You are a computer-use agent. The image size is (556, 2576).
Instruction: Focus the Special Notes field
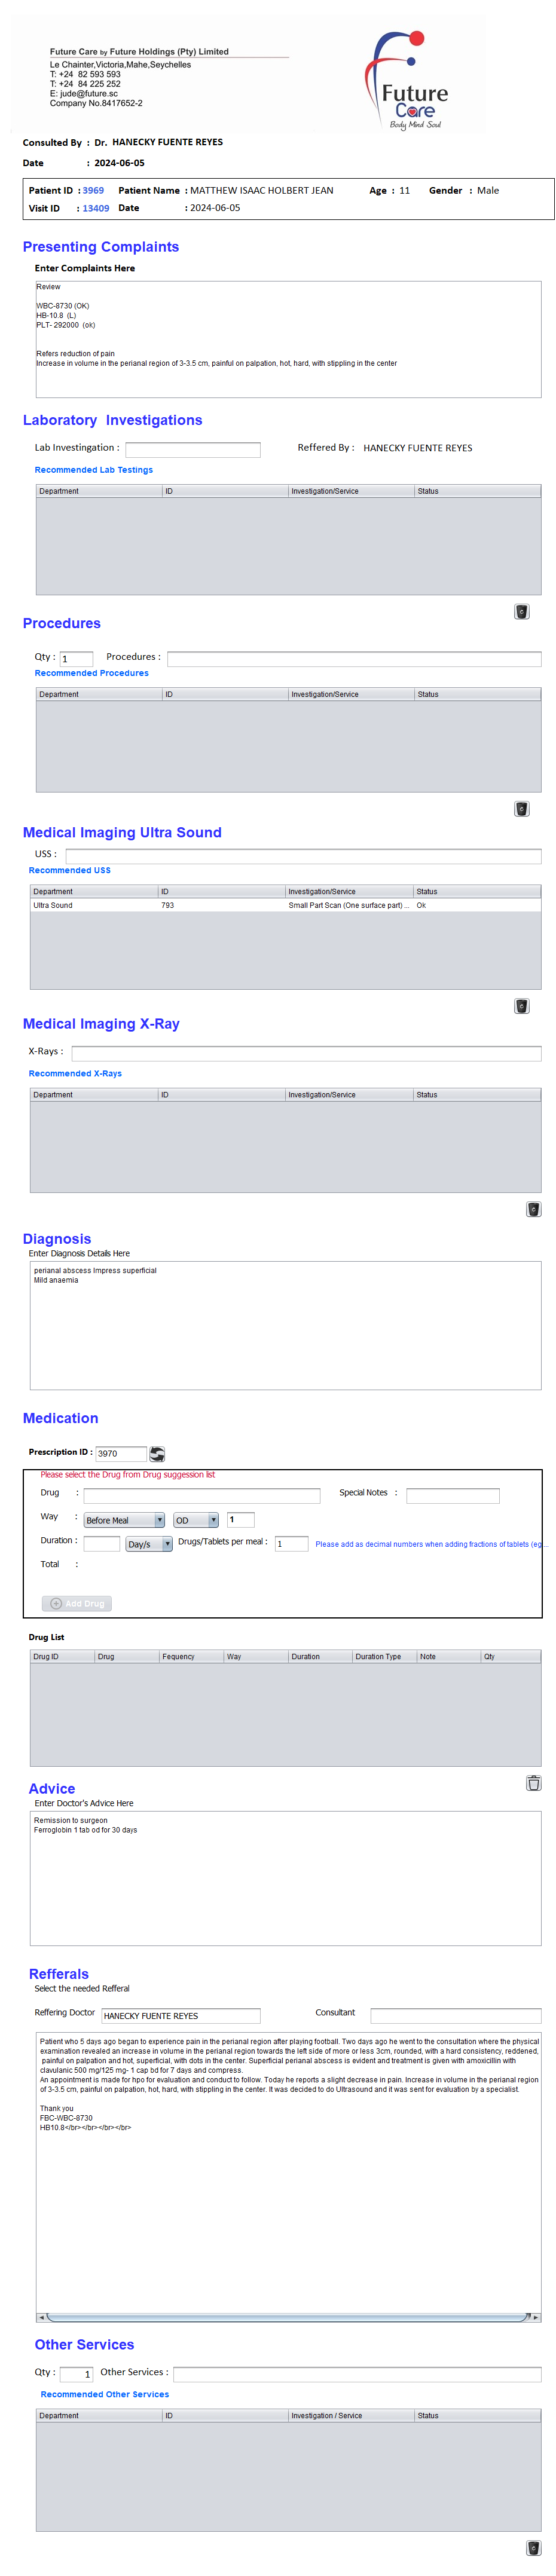point(452,1495)
